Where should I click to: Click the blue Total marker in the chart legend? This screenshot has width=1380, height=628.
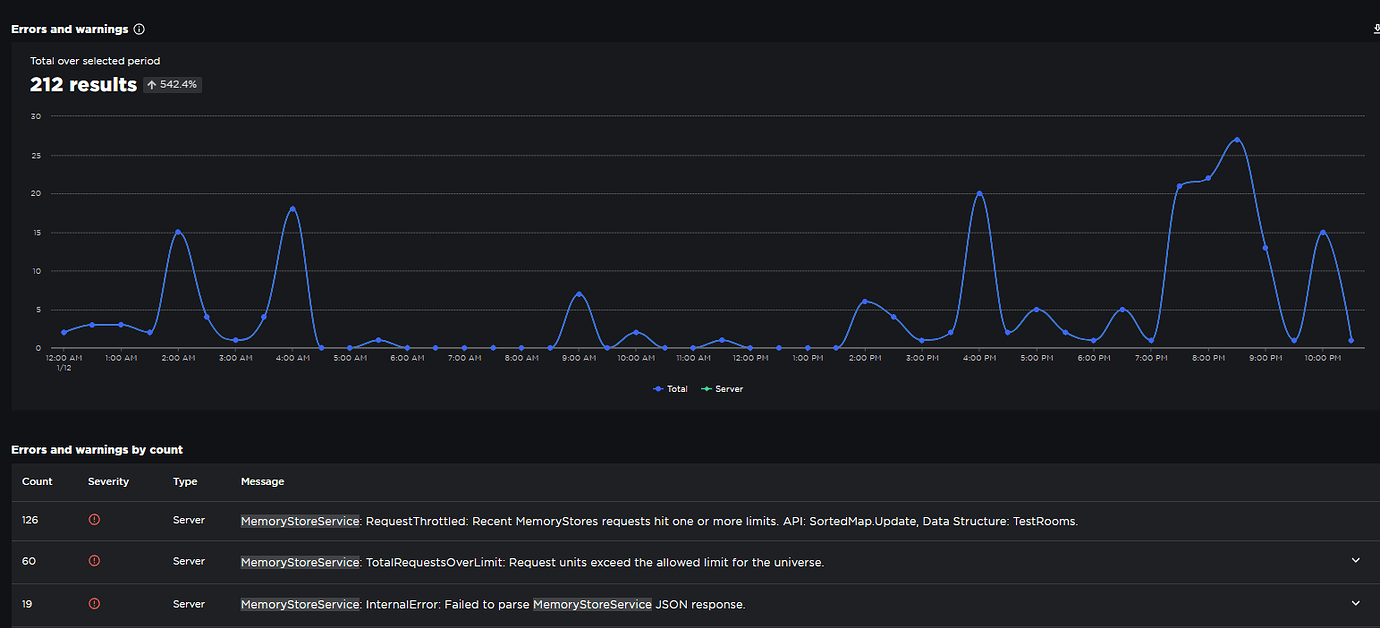[657, 388]
